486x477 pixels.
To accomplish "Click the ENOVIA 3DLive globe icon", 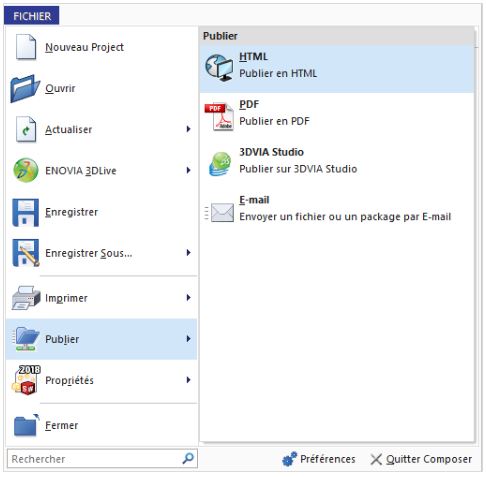I will [x=26, y=170].
